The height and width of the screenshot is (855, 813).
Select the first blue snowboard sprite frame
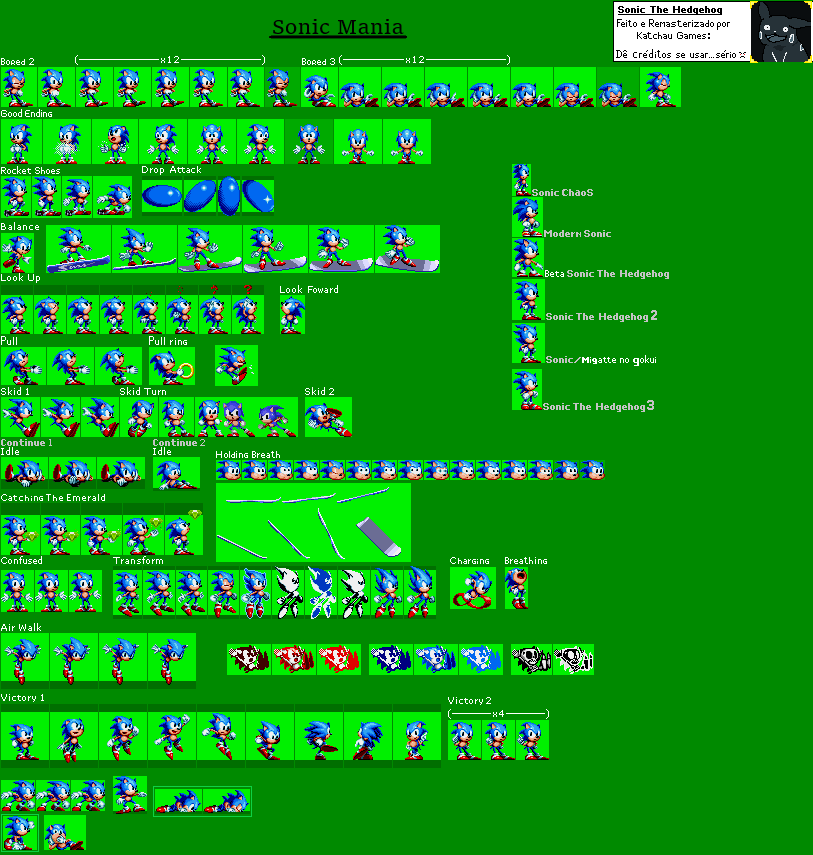[79, 249]
